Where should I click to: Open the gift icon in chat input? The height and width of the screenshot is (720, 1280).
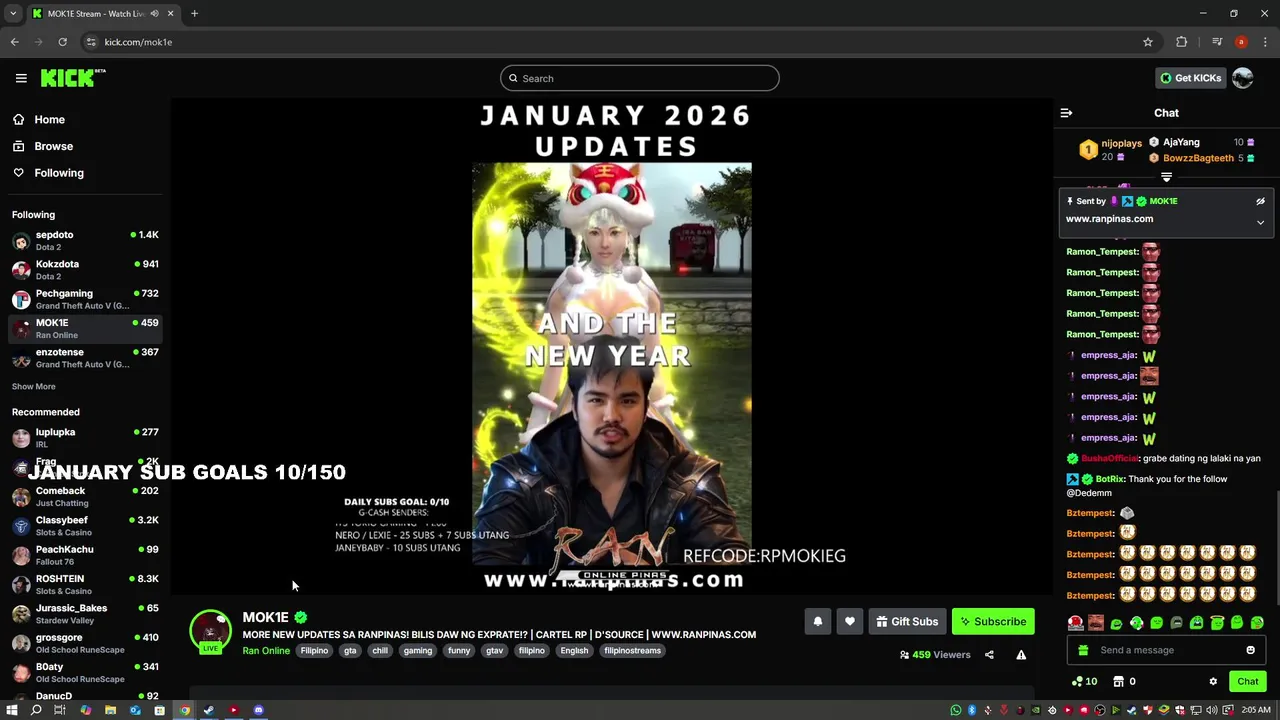point(1082,650)
